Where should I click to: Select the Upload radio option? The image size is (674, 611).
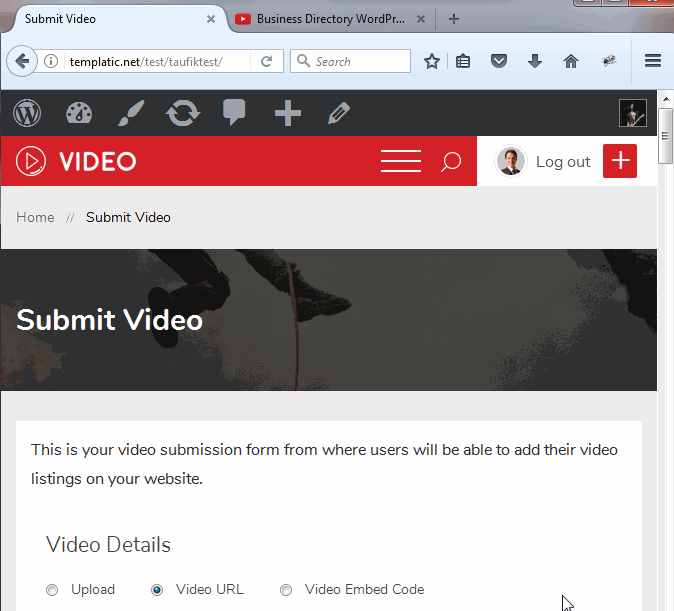(x=52, y=590)
